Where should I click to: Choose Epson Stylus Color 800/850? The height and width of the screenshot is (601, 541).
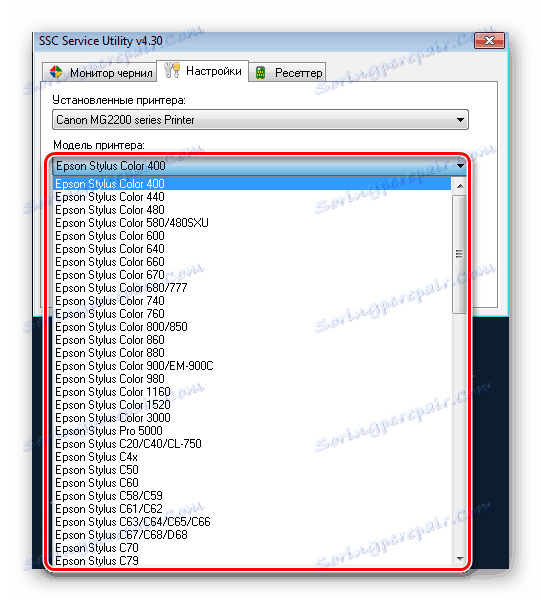tap(252, 327)
